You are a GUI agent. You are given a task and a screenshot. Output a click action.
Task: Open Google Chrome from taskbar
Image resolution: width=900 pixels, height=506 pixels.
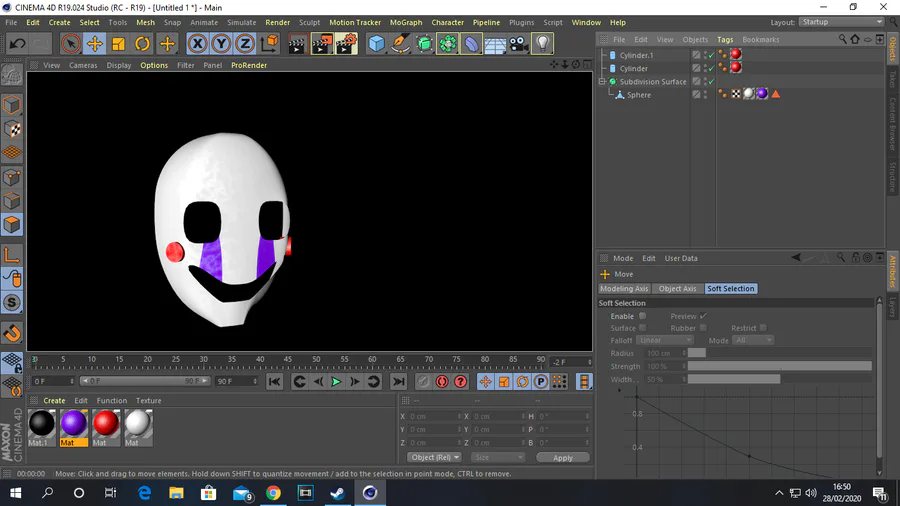[x=274, y=493]
